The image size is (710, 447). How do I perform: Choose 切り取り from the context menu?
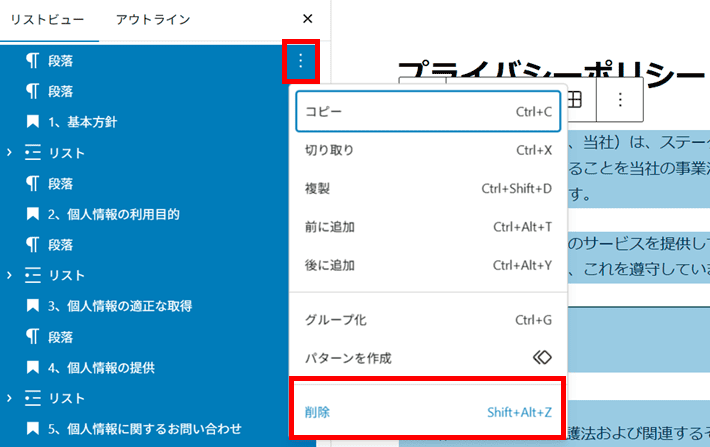coord(428,151)
